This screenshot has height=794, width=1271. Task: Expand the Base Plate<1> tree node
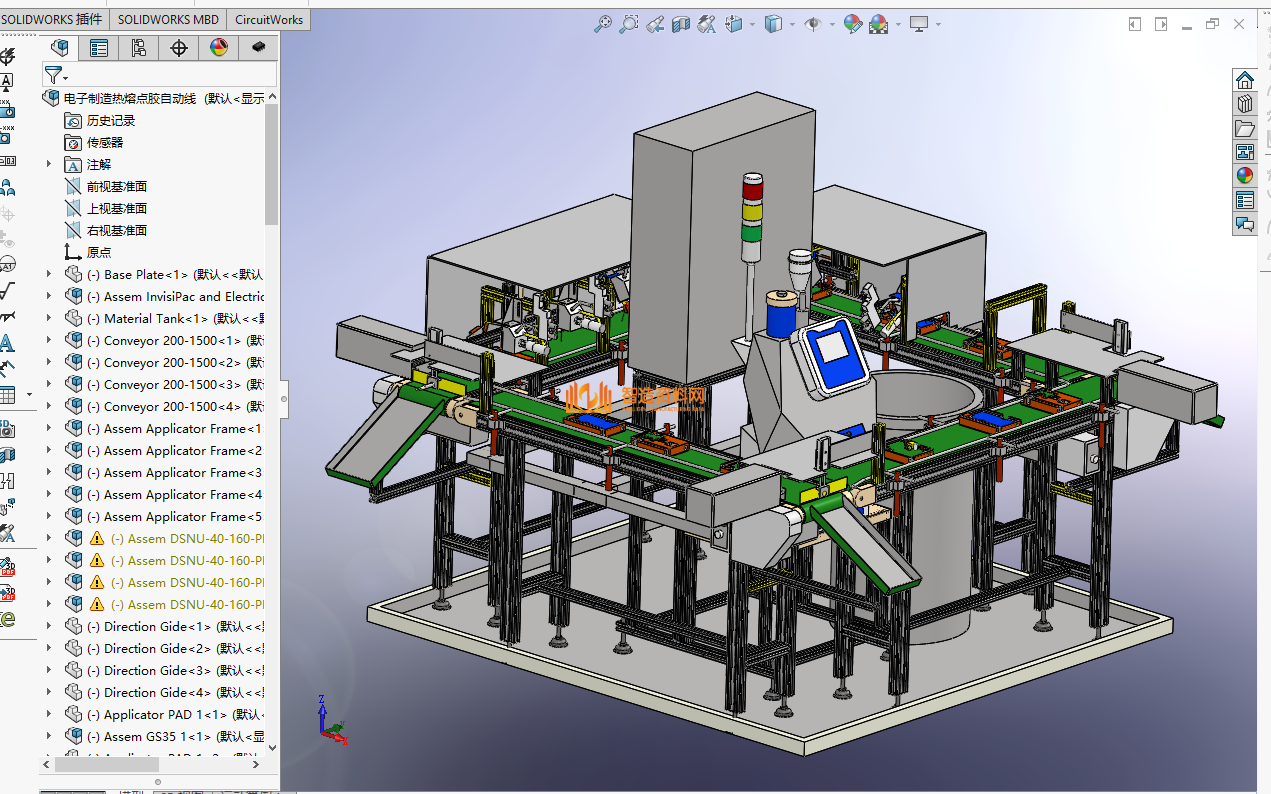49,274
